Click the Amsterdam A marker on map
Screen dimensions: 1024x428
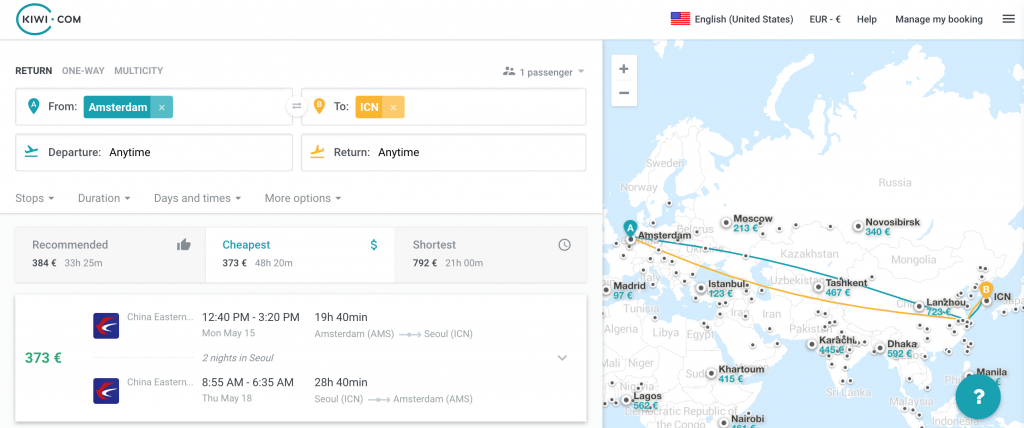(x=630, y=228)
